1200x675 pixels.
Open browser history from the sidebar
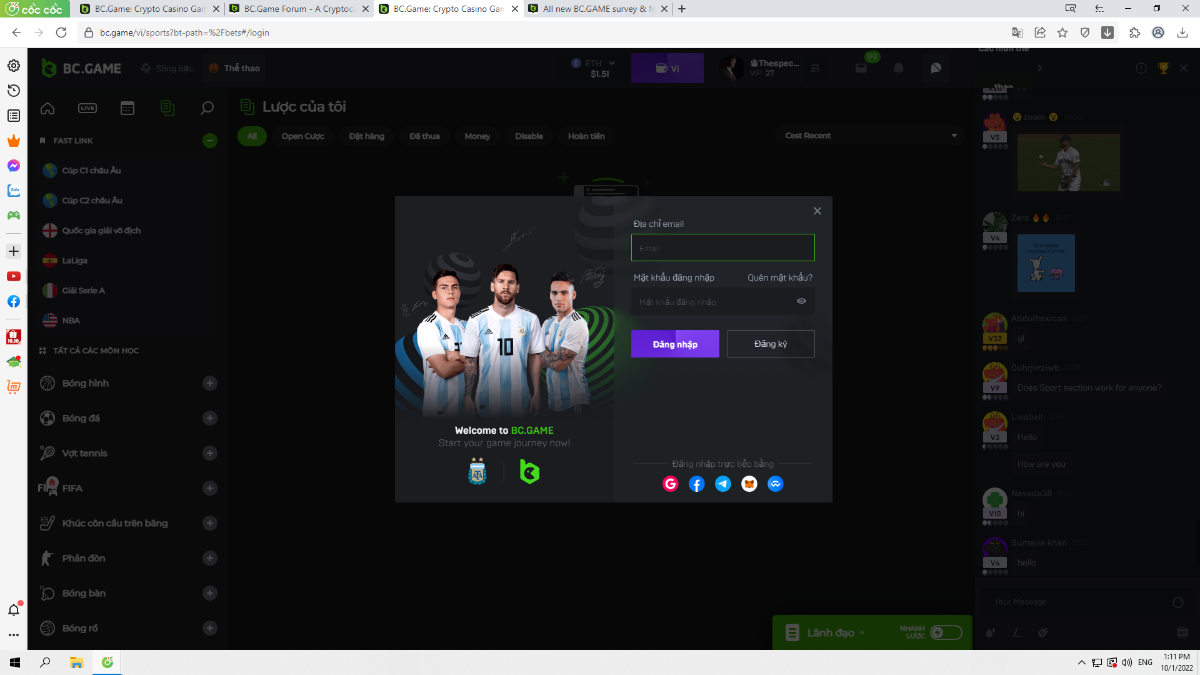click(14, 91)
